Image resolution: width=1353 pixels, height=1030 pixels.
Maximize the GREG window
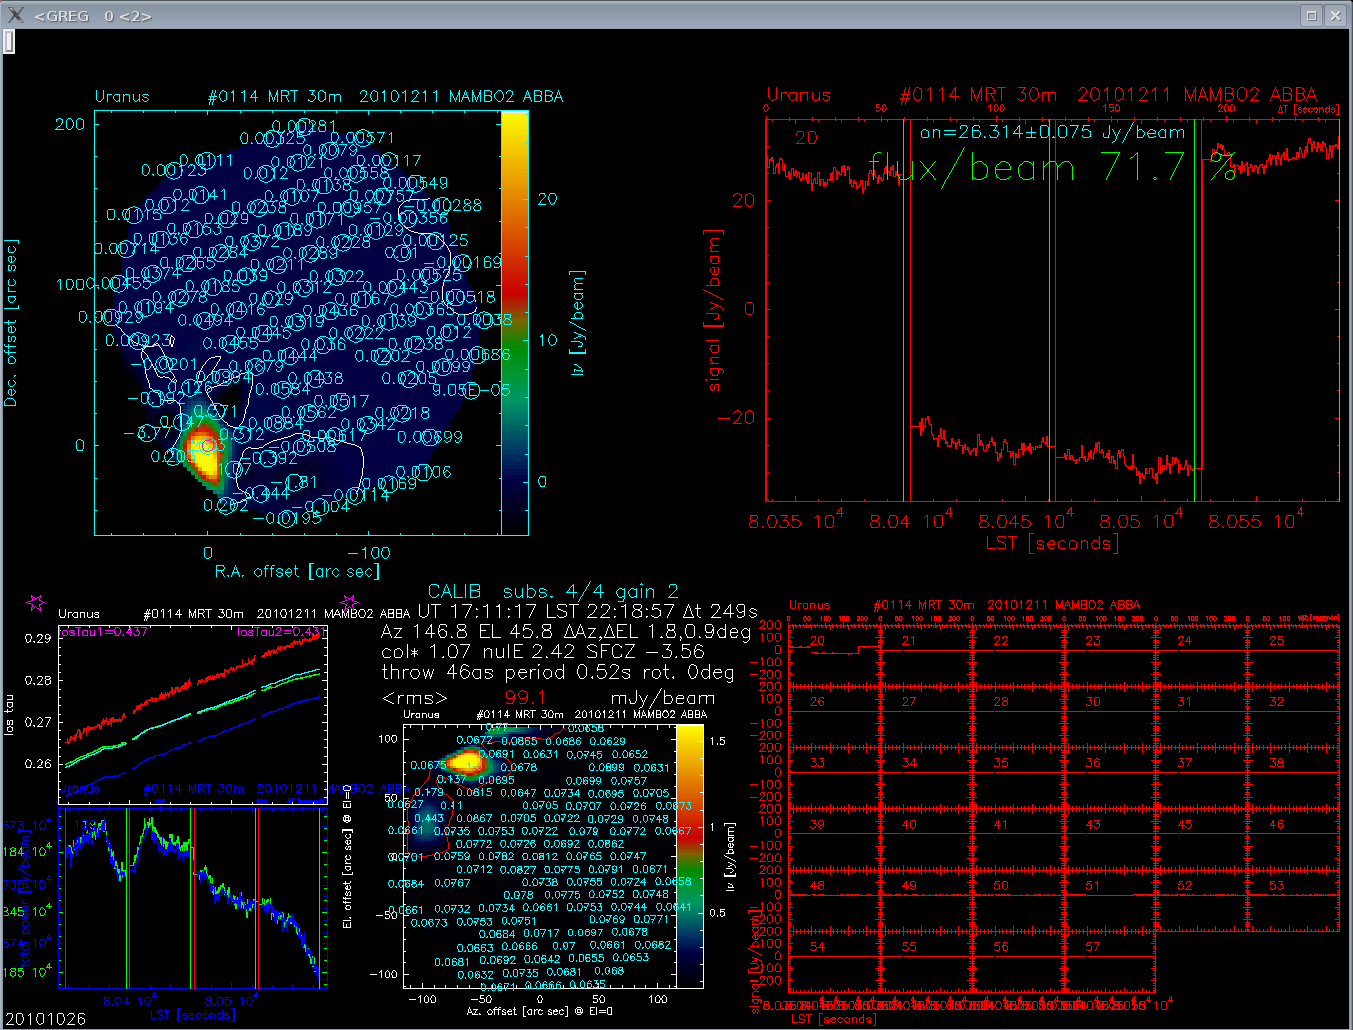[x=1311, y=15]
